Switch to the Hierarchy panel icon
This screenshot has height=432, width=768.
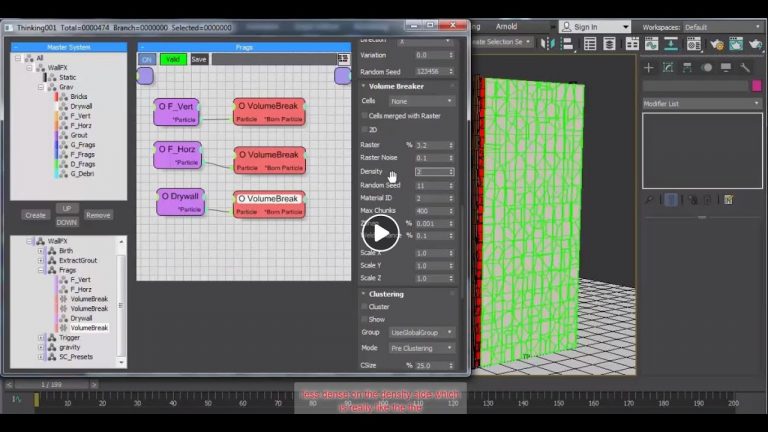[x=687, y=68]
